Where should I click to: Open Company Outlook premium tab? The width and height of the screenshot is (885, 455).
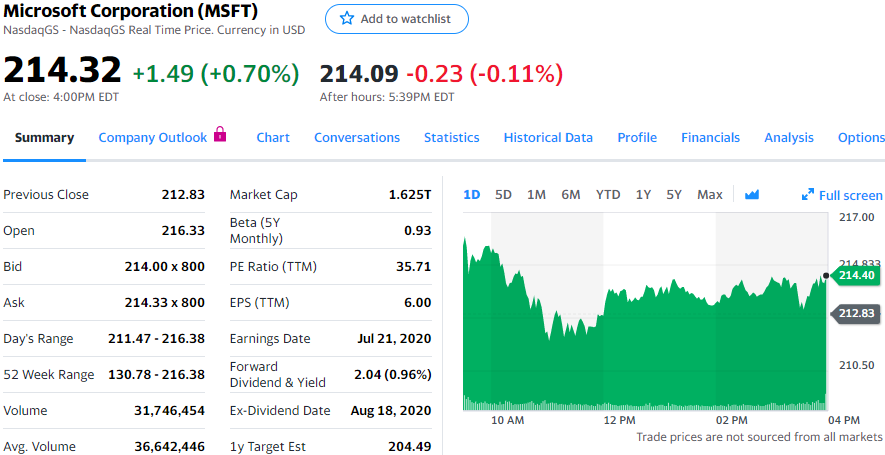(152, 138)
